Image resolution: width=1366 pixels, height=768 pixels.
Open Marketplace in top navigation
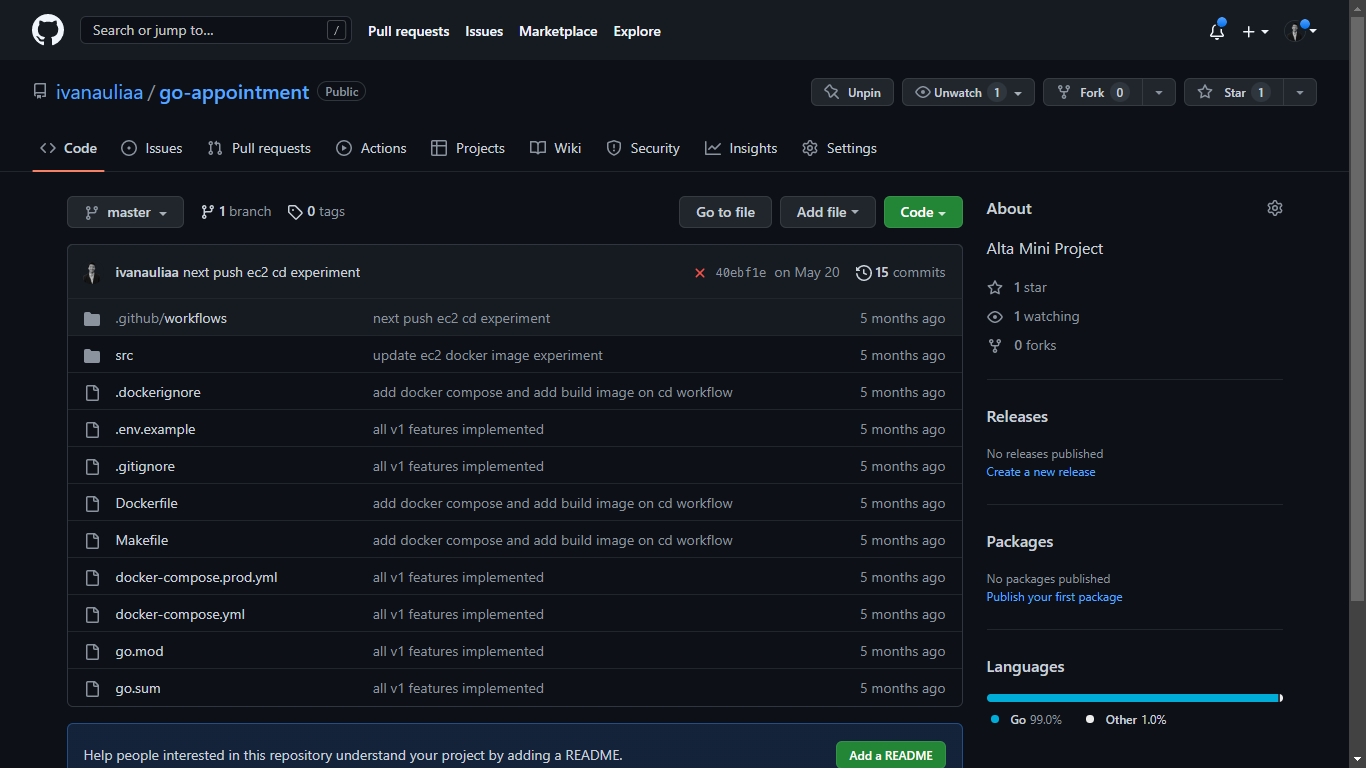click(558, 31)
